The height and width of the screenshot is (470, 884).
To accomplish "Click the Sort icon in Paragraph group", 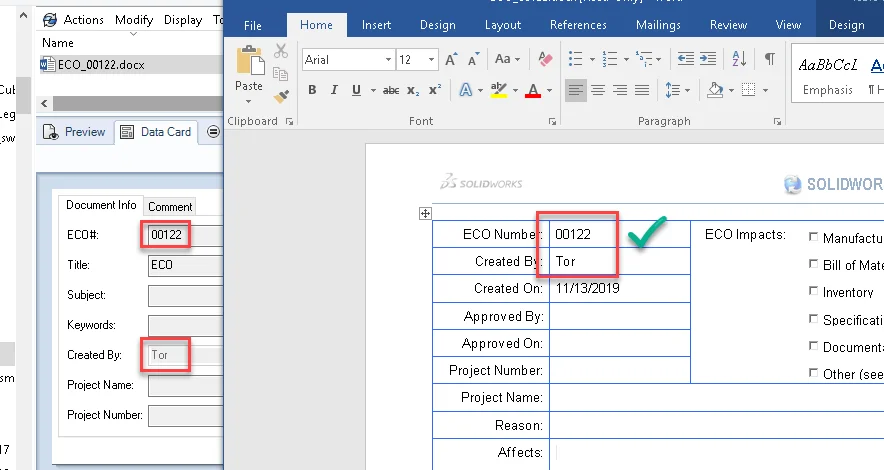I will pos(742,59).
